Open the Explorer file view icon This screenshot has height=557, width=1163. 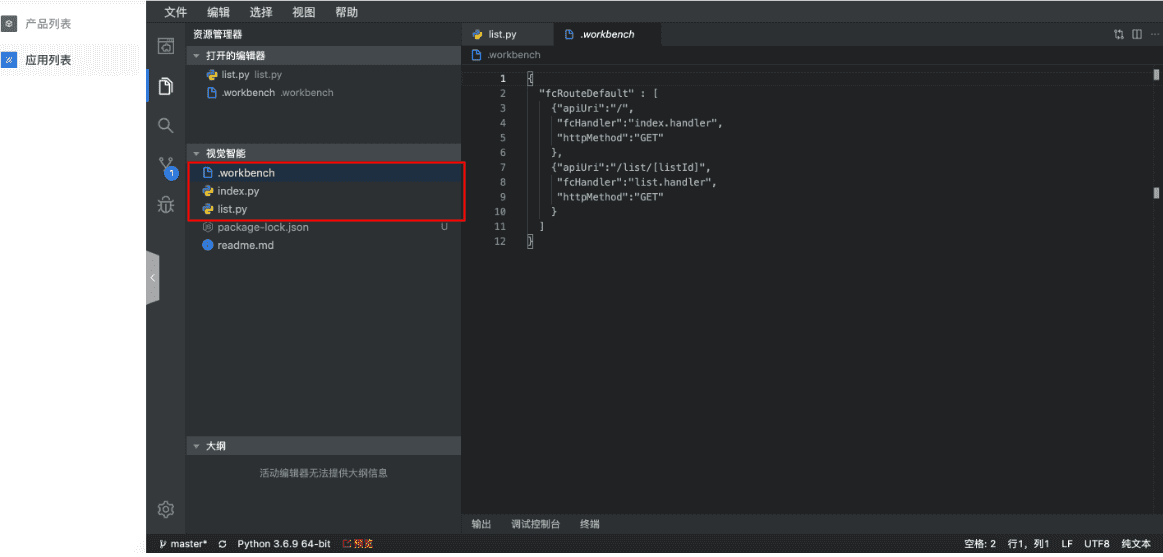[166, 86]
